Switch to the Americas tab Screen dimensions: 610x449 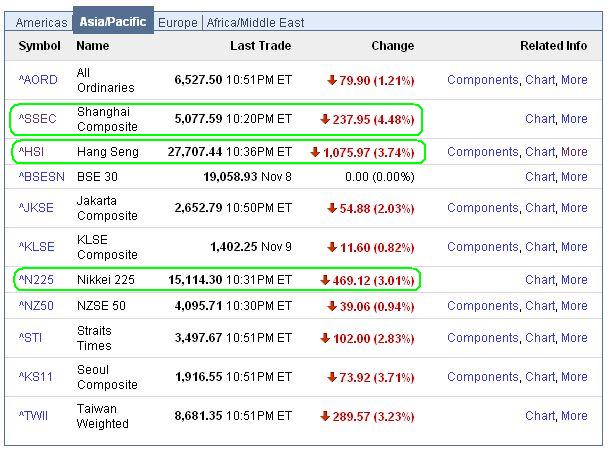point(43,22)
